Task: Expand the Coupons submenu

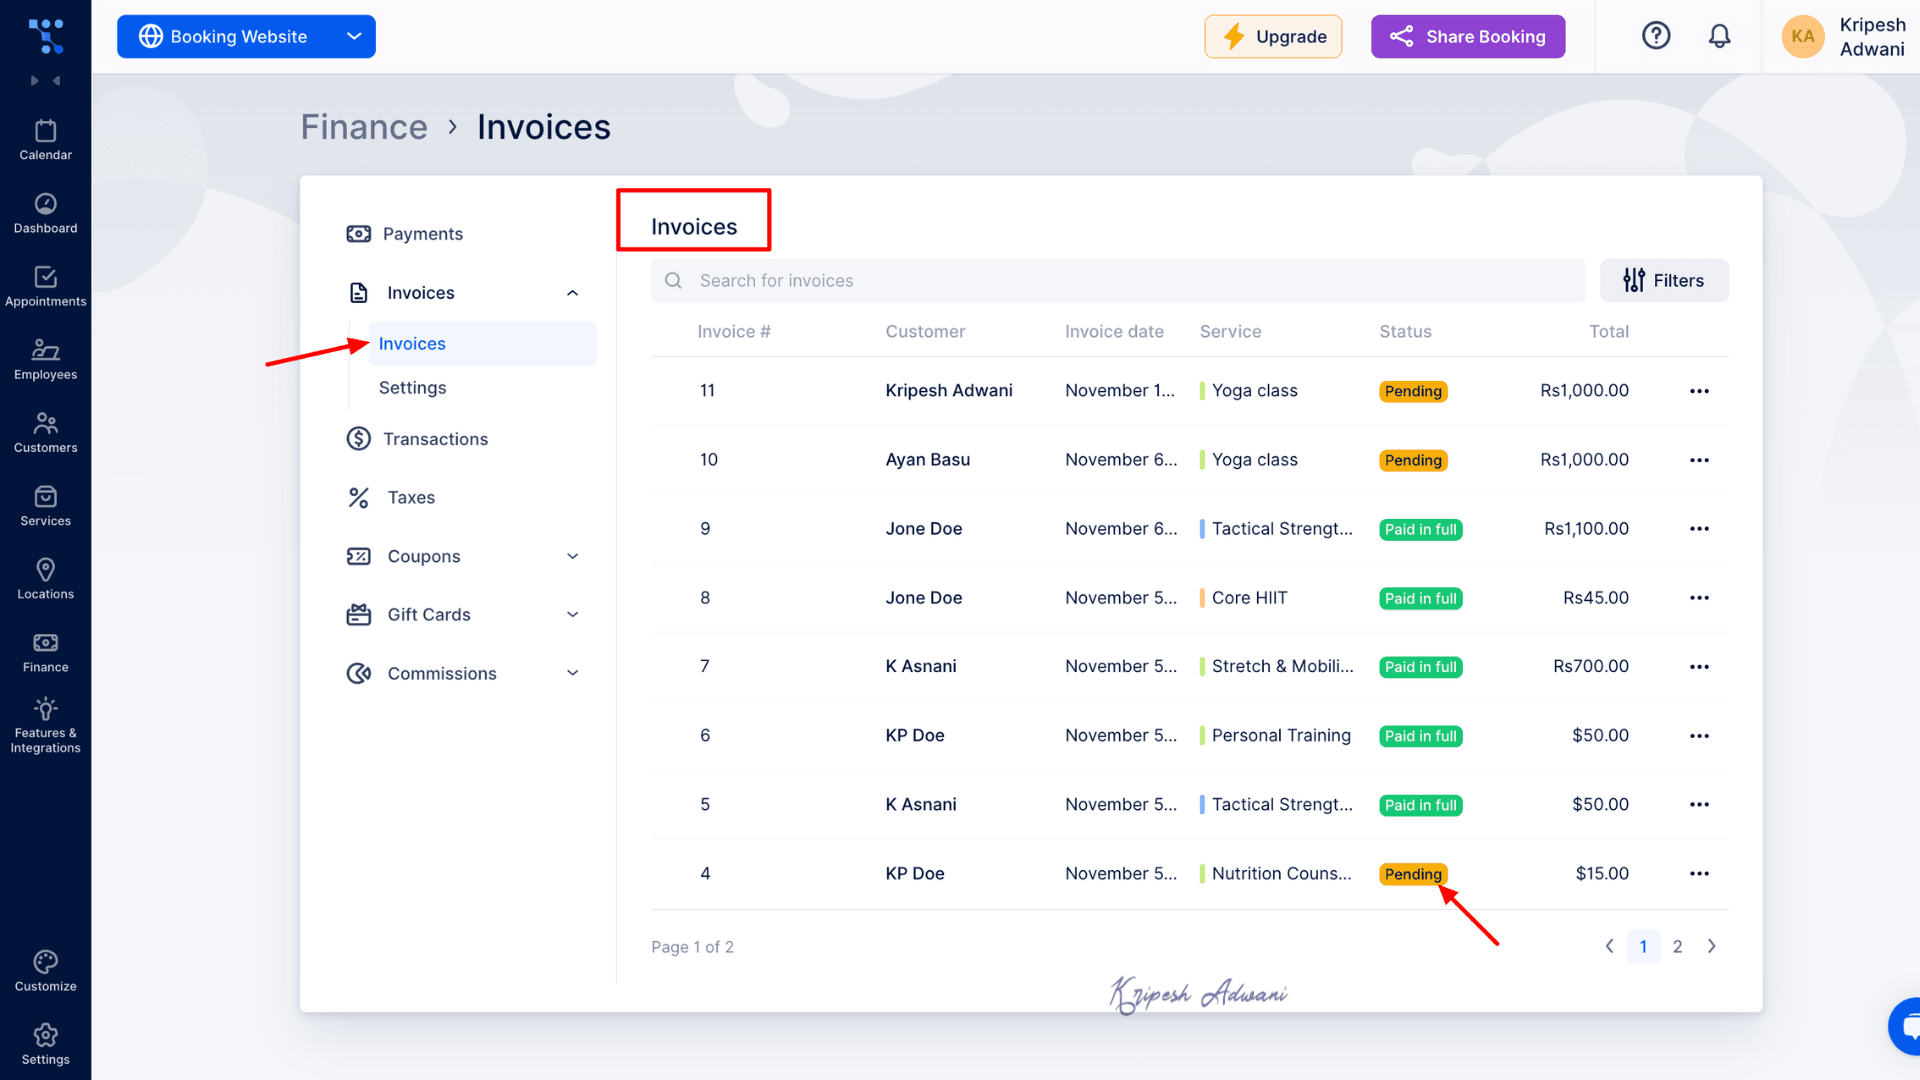Action: (572, 556)
